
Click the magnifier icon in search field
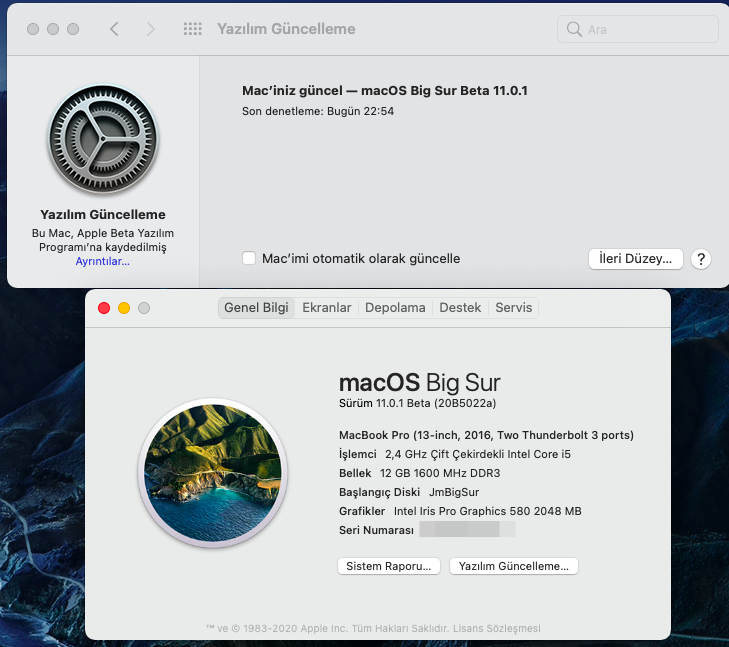pos(574,29)
